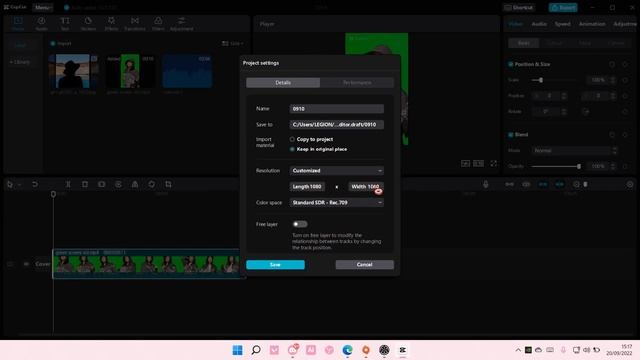640x360 pixels.
Task: Reset Position & Size properties
Action: (x=612, y=64)
